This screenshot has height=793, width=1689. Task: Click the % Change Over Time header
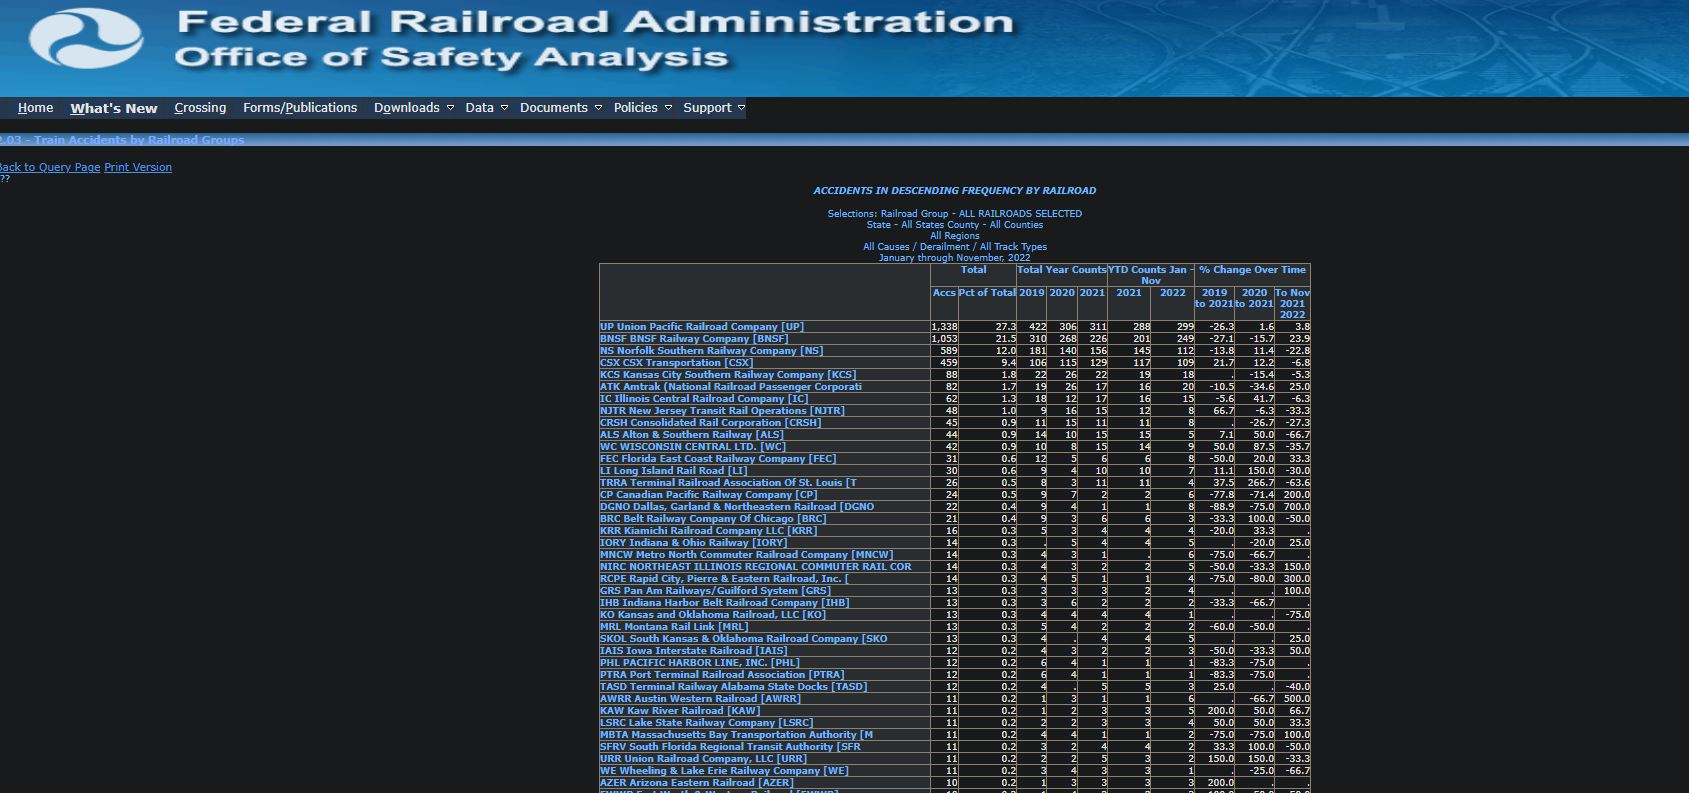1252,270
